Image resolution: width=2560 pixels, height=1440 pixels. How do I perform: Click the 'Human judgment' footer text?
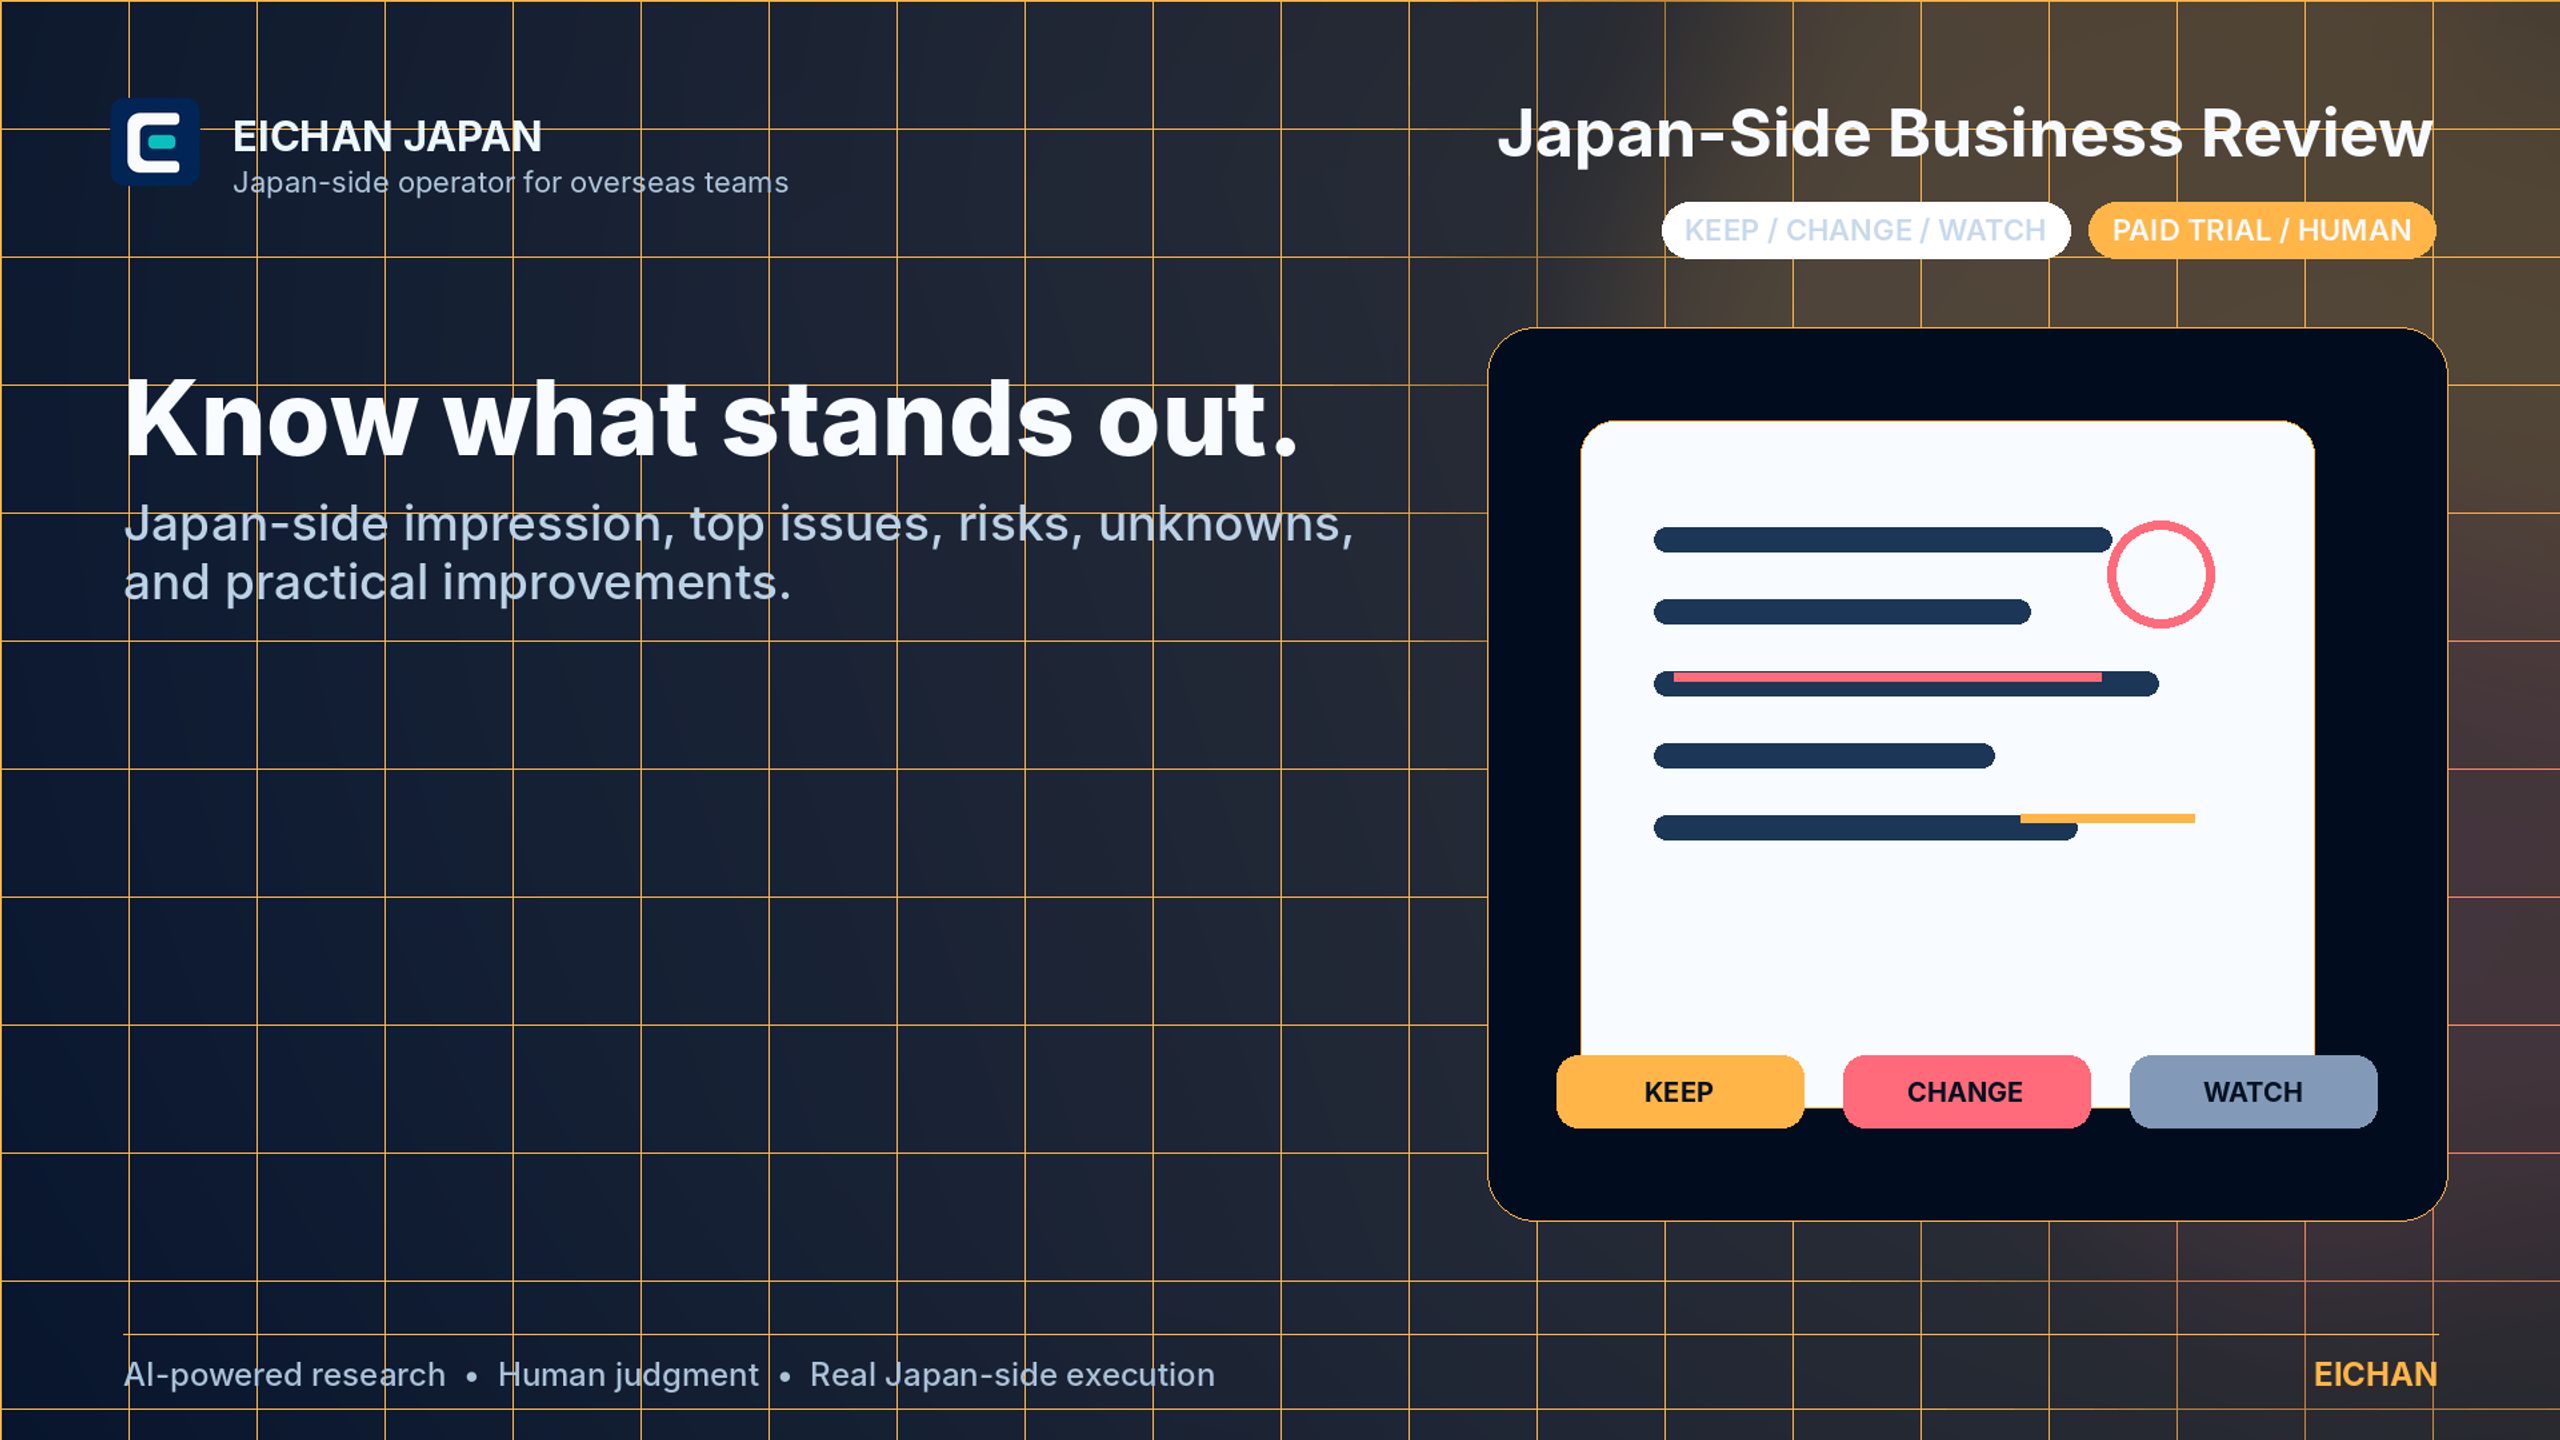click(628, 1375)
